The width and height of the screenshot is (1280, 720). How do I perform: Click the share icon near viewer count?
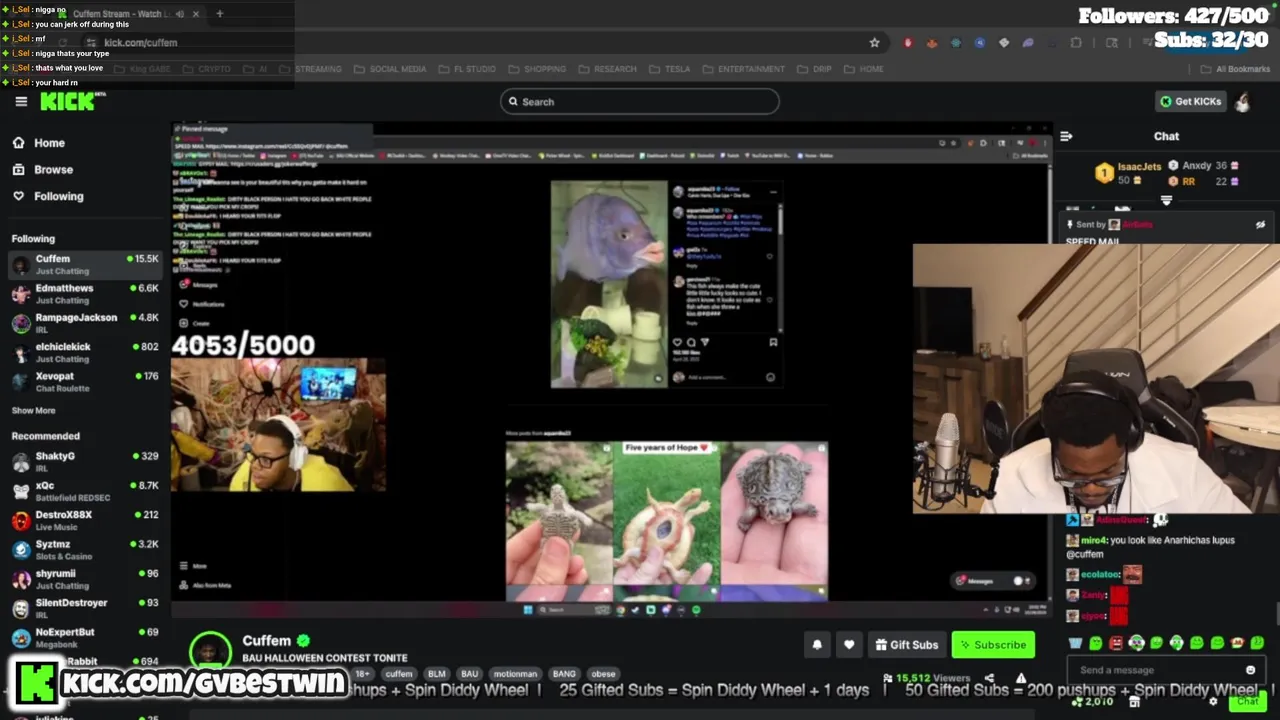(x=989, y=678)
